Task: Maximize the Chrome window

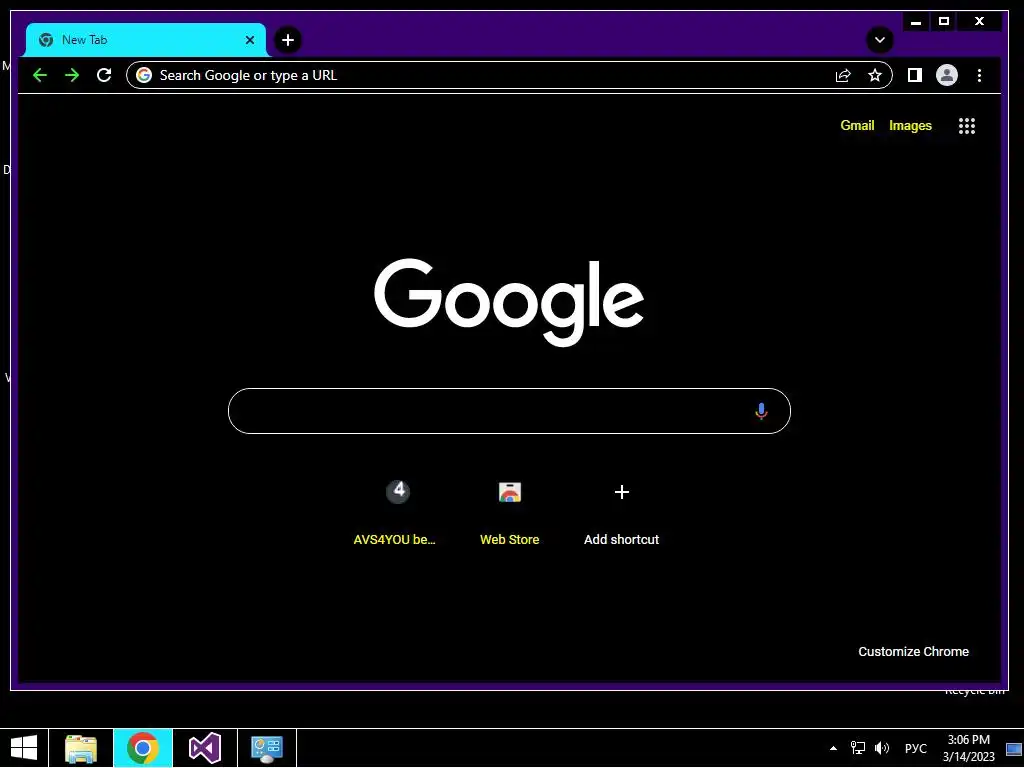Action: coord(944,22)
